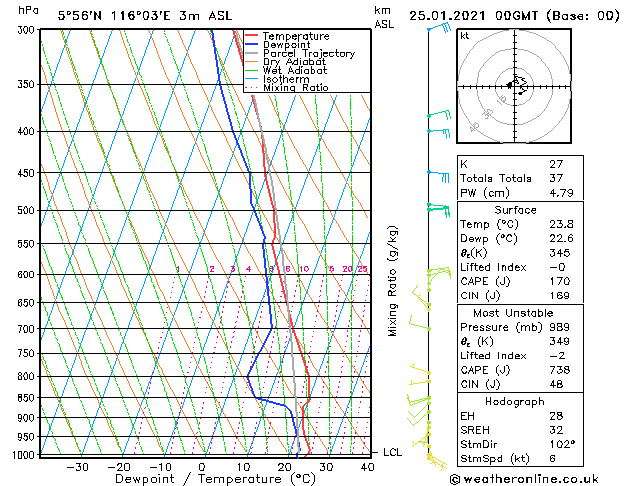Click the surface theta-e value 345
This screenshot has width=629, height=486.
click(x=560, y=253)
